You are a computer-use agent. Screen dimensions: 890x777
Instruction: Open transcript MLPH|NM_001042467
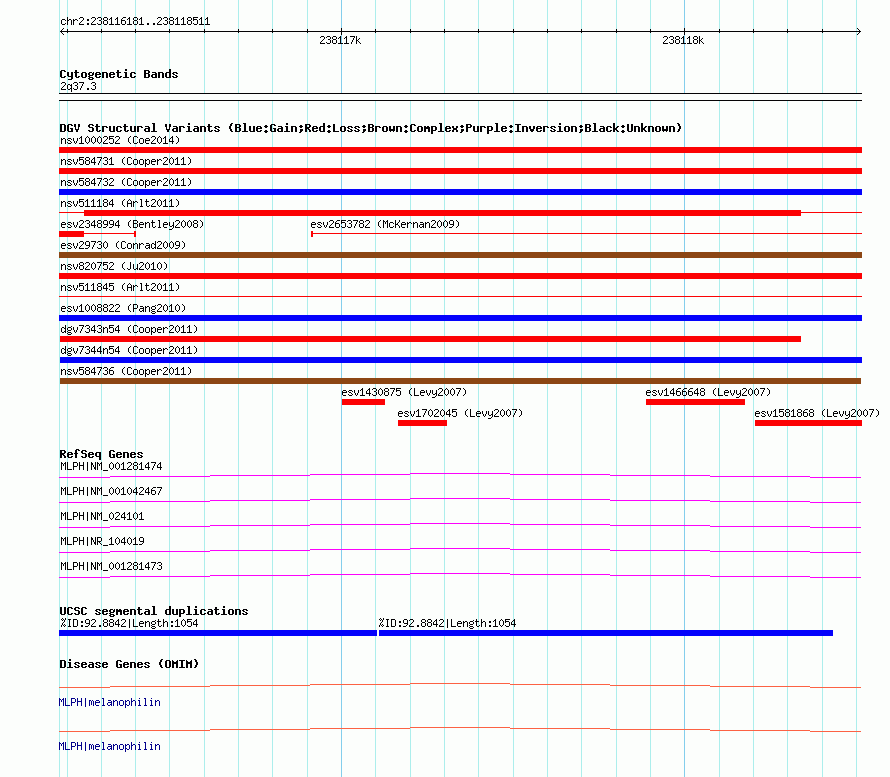(x=111, y=492)
